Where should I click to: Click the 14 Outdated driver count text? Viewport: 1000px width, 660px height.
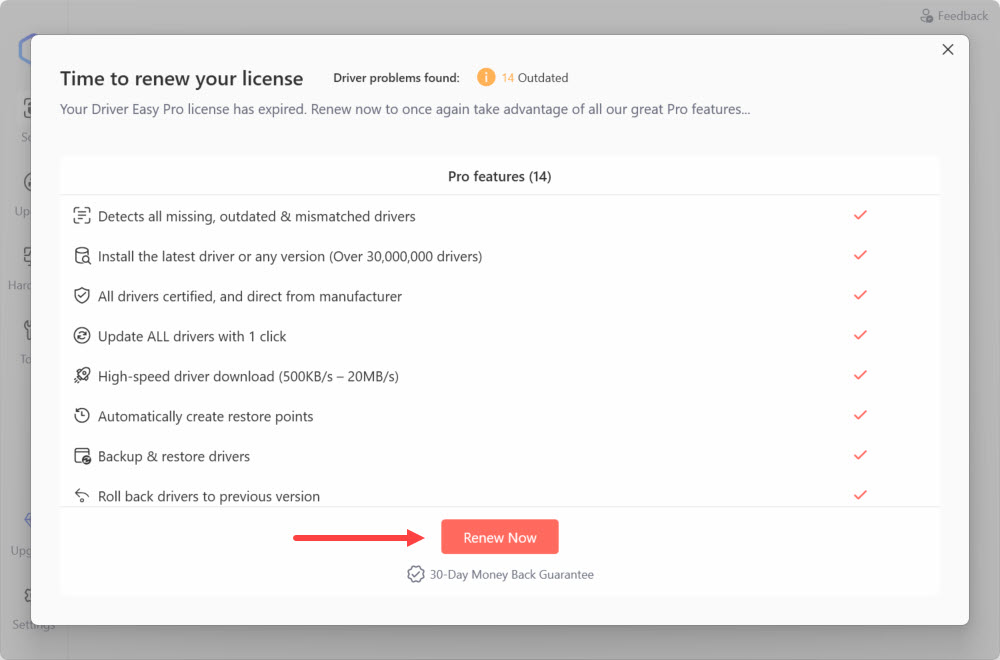point(535,77)
